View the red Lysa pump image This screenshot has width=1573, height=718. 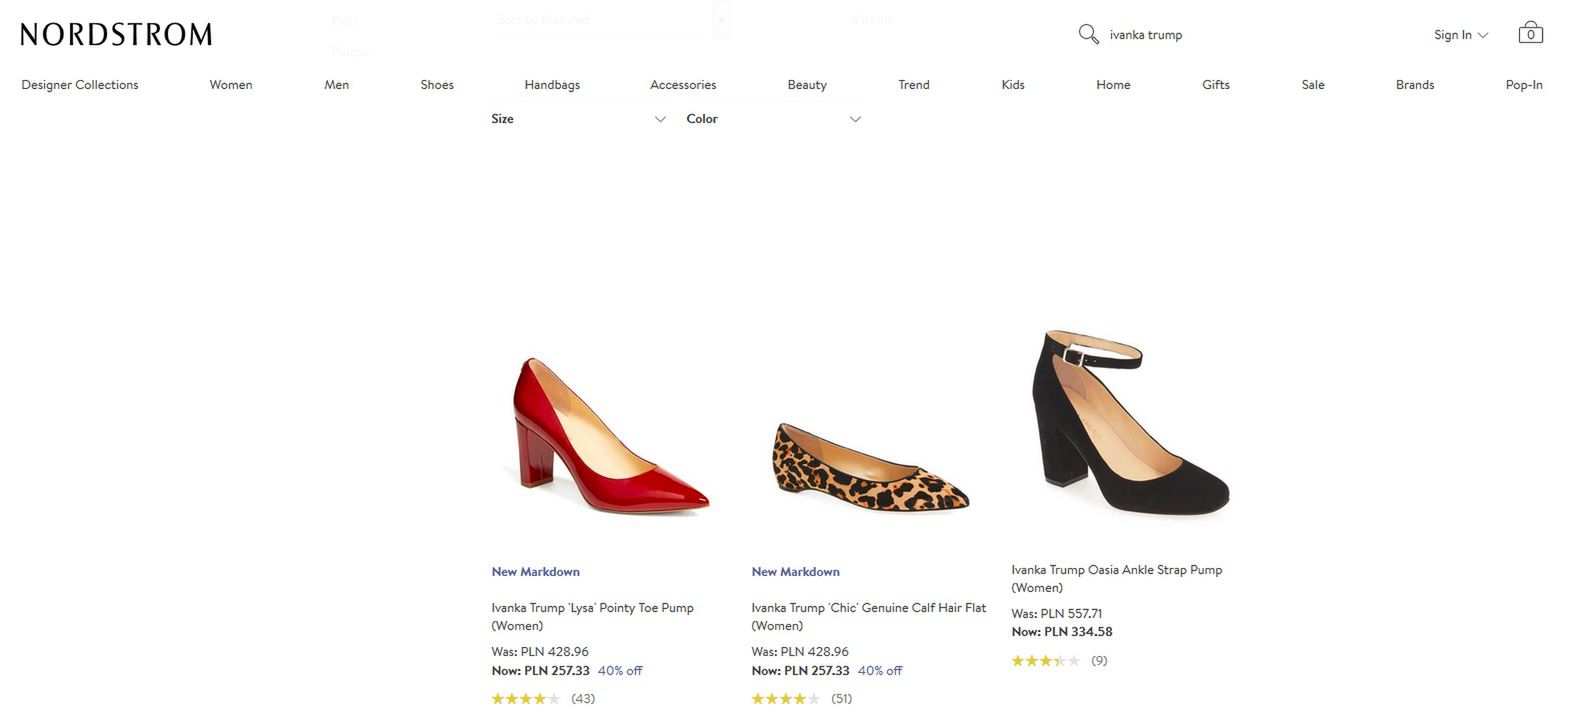(610, 435)
